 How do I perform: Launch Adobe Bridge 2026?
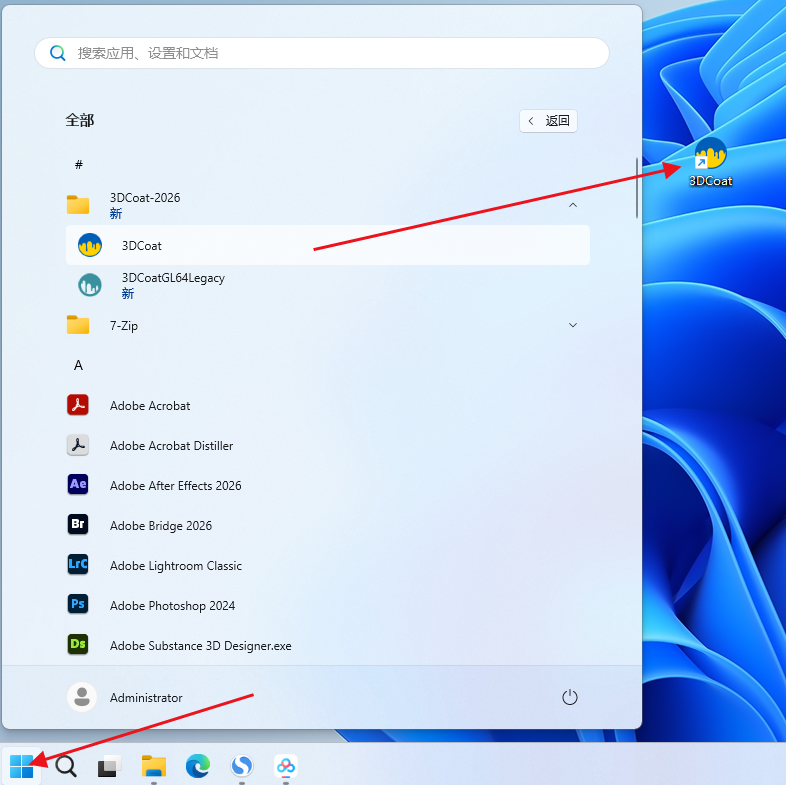click(327, 525)
